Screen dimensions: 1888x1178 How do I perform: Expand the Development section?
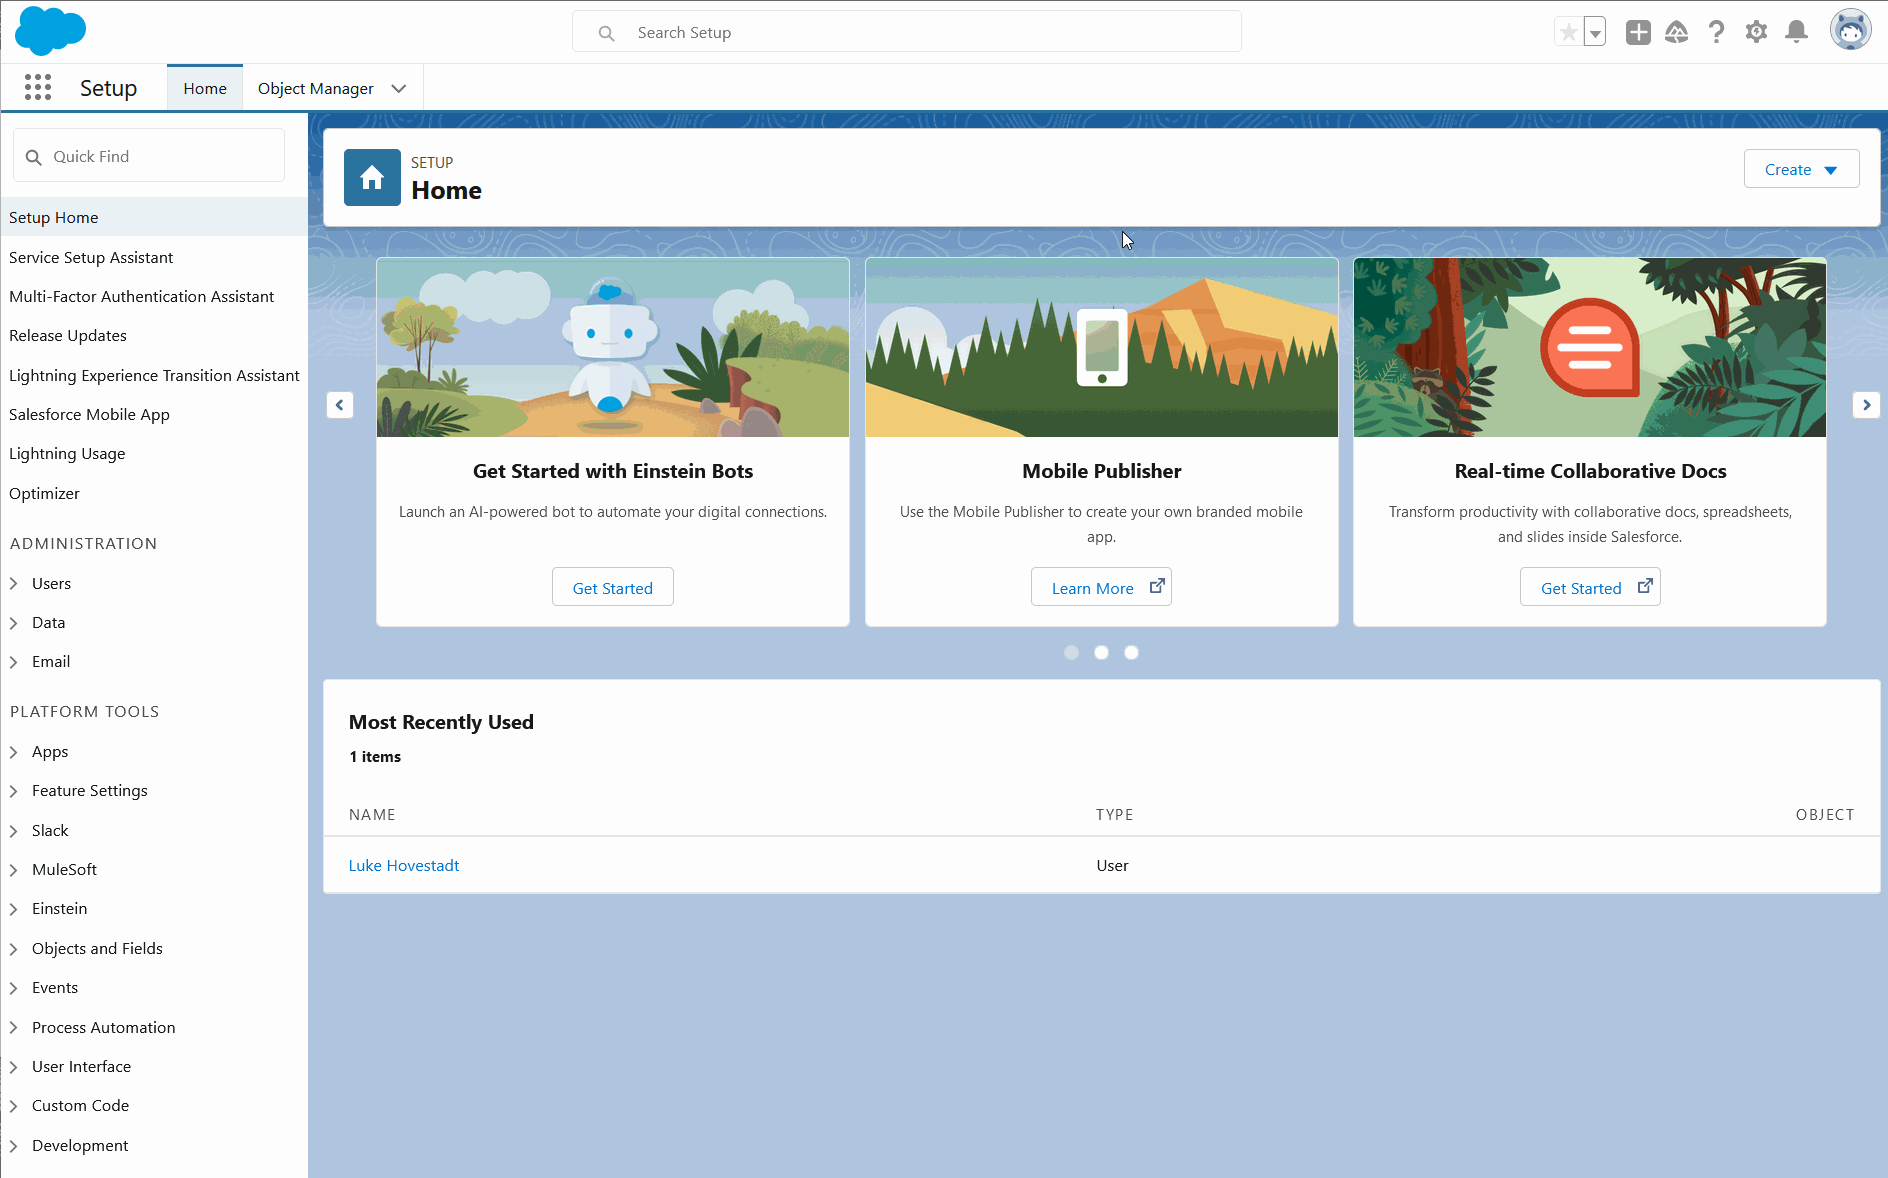[x=14, y=1146]
